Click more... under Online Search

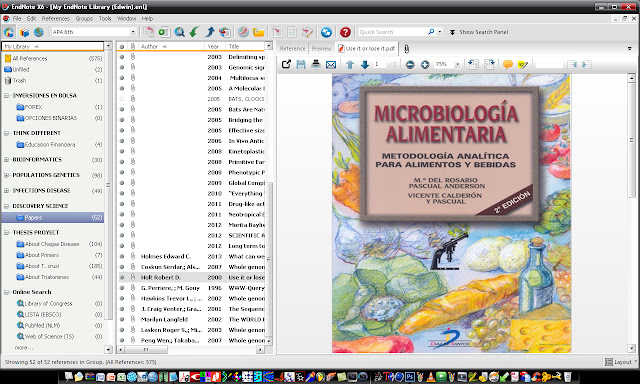point(23,347)
